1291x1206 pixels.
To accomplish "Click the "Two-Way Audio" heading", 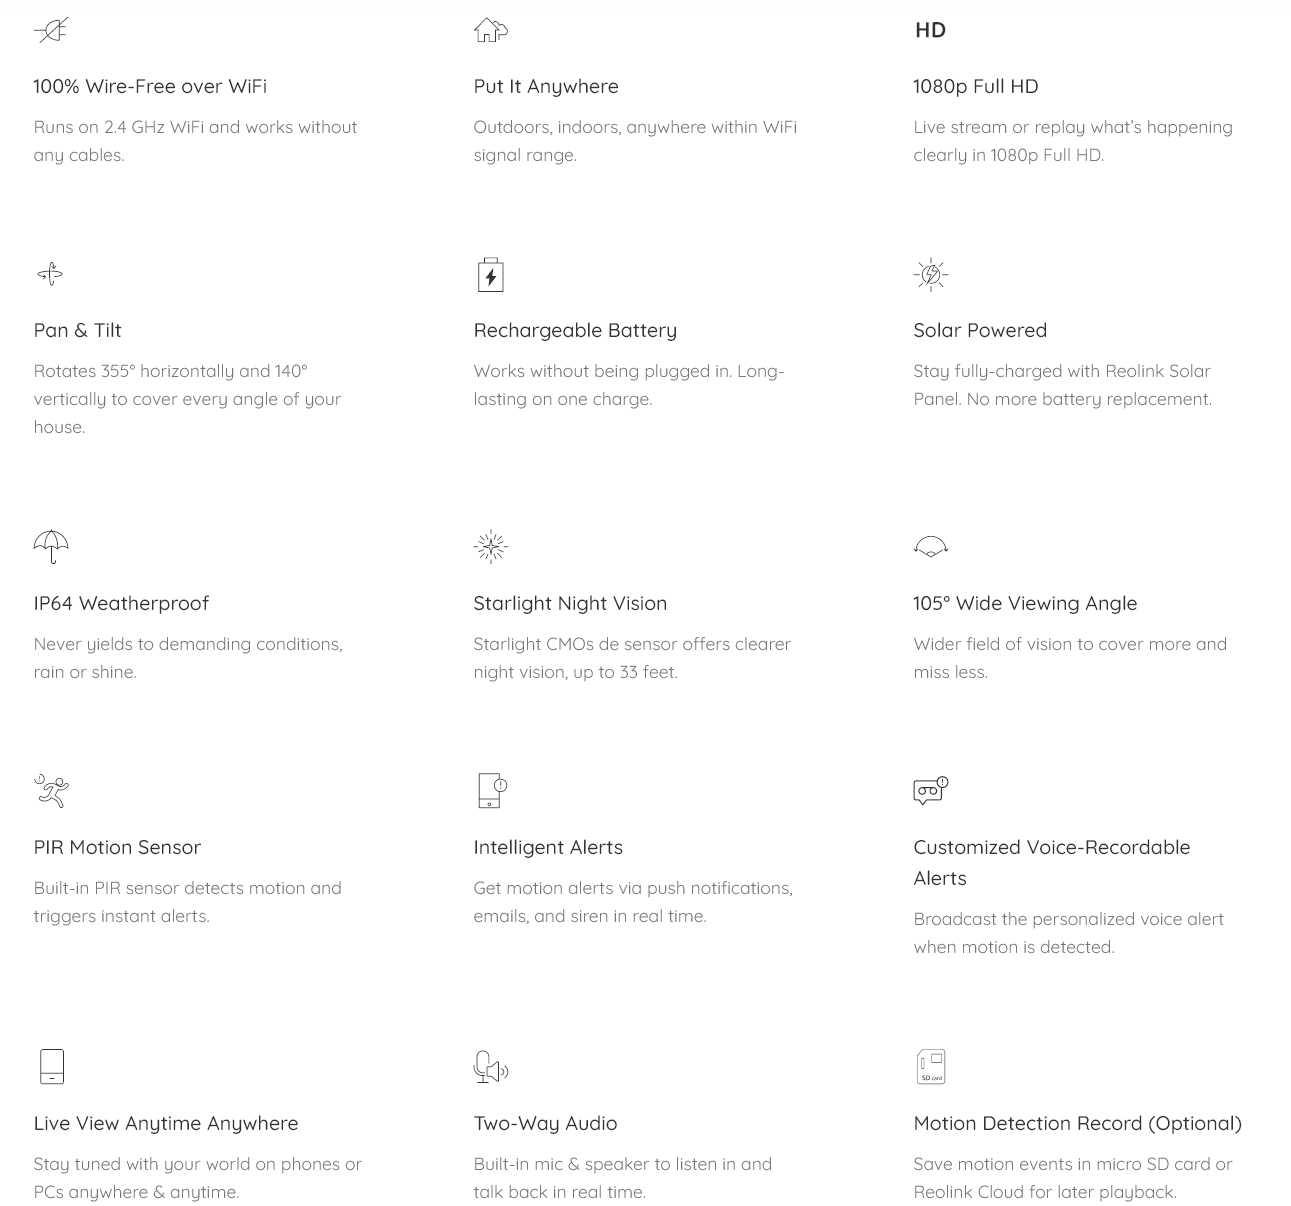I will coord(545,1123).
